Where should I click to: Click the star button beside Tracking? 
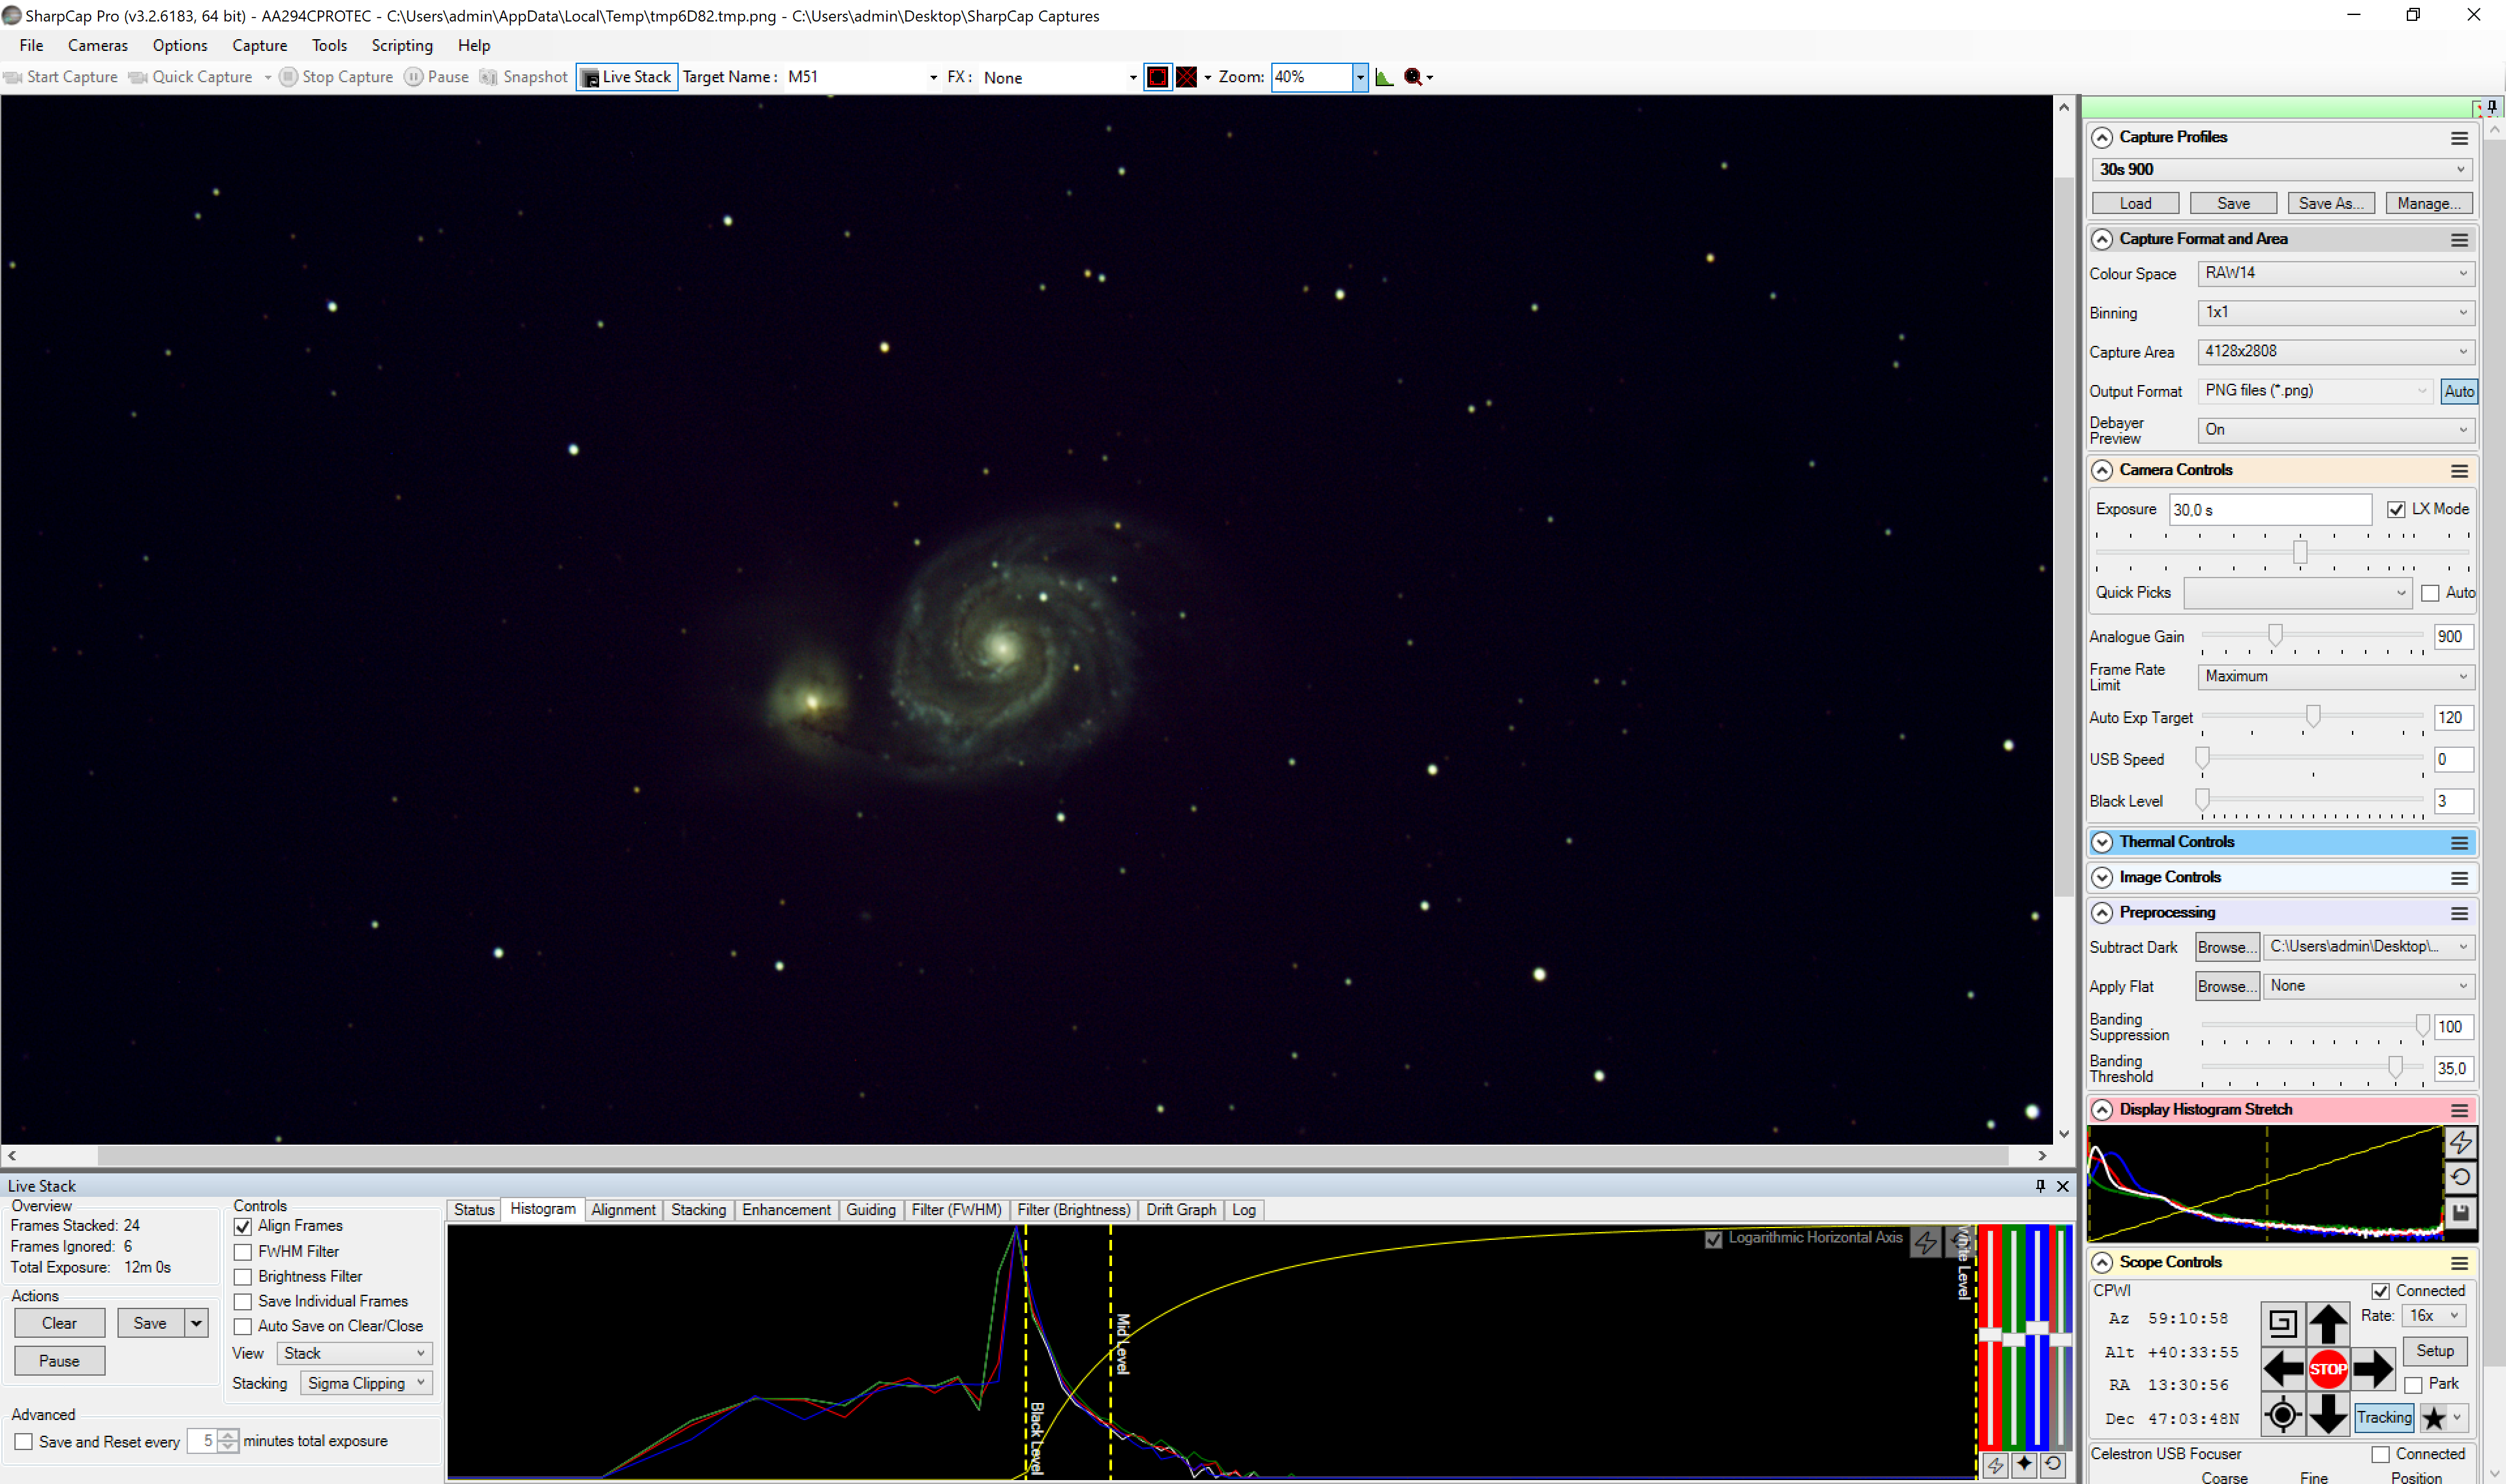click(2434, 1417)
